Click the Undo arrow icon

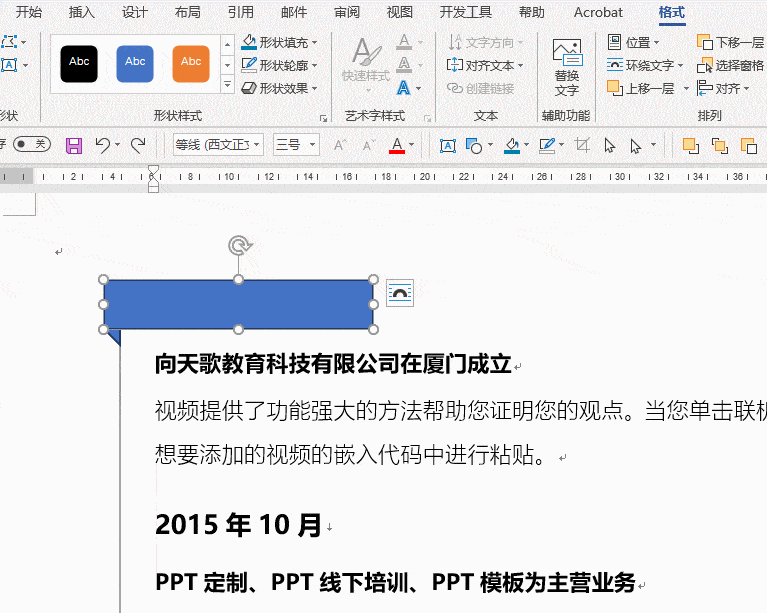[103, 145]
